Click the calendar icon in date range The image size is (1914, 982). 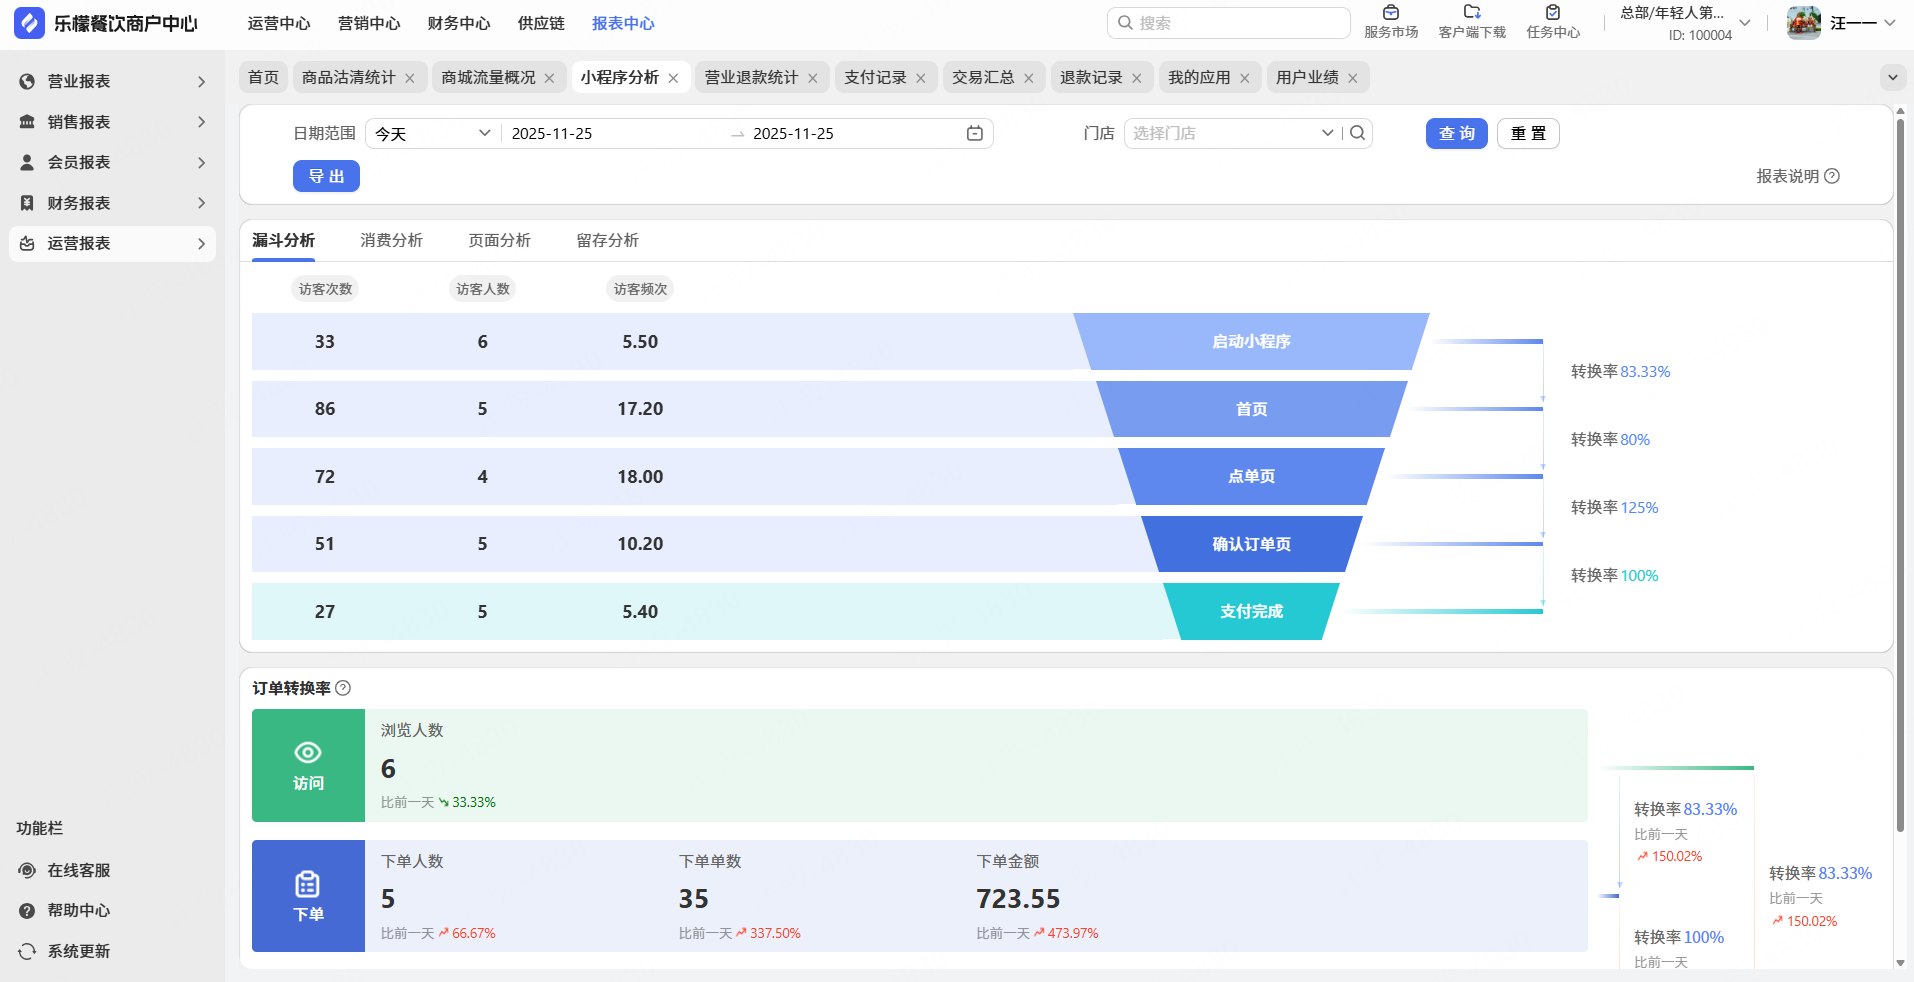coord(975,133)
